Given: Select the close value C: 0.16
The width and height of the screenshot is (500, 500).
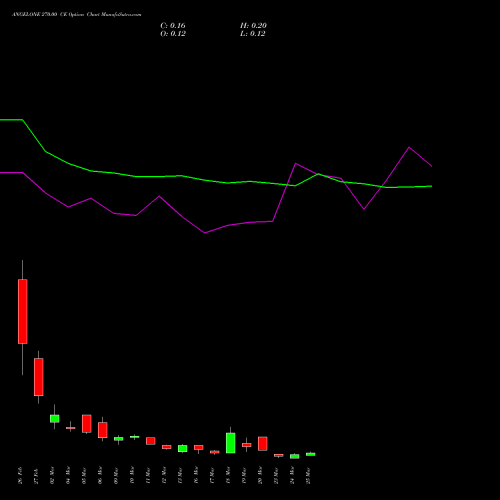Looking at the screenshot, I should 173,26.
